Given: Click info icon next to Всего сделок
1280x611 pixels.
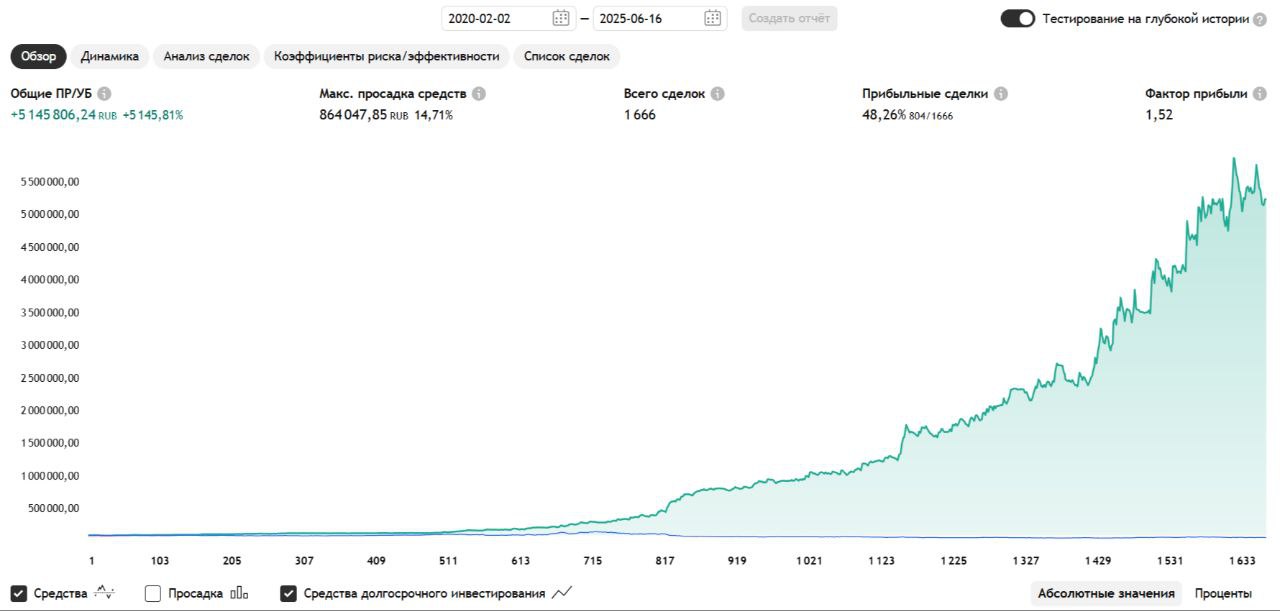Looking at the screenshot, I should 718,93.
